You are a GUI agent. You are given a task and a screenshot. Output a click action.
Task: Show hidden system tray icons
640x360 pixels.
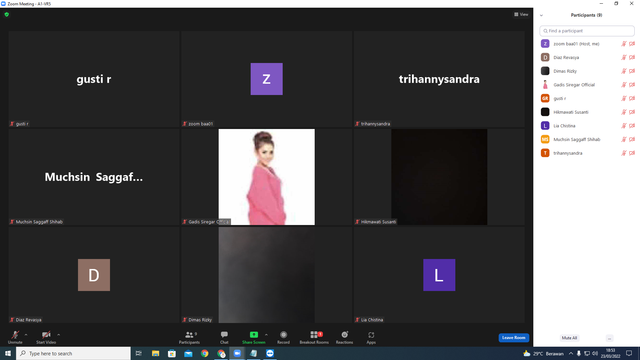click(571, 353)
